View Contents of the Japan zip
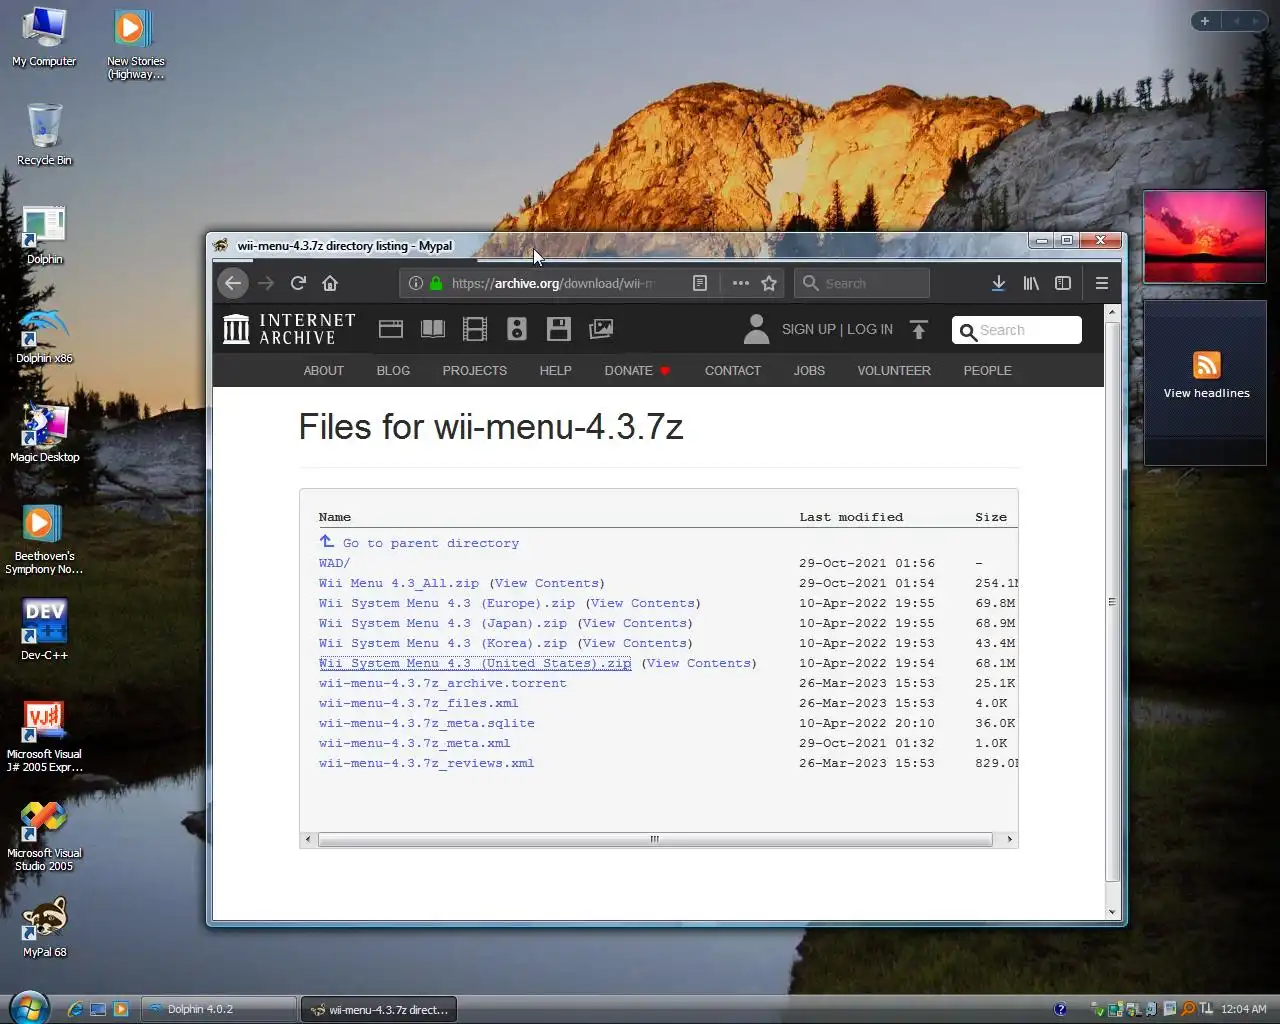The image size is (1280, 1024). coord(635,623)
